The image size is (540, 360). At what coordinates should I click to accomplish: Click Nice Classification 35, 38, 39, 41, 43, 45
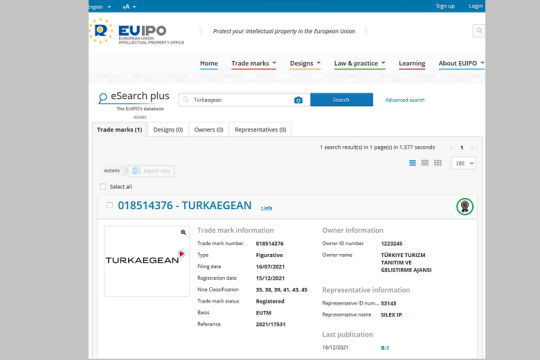281,290
